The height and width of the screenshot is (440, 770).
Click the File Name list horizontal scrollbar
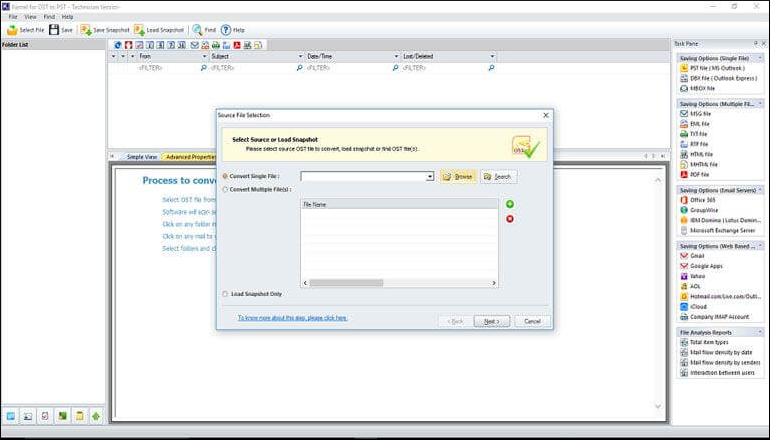[346, 283]
